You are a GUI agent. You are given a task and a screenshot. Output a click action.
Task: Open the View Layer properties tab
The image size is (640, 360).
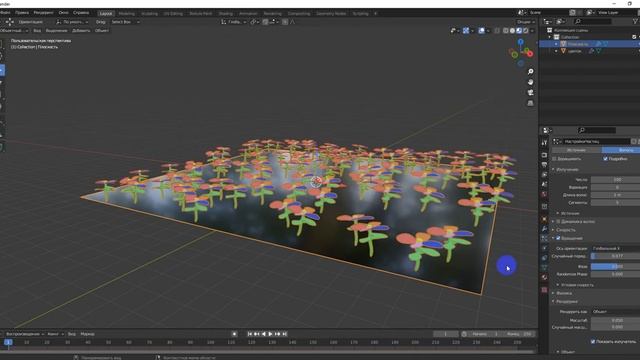tap(544, 175)
